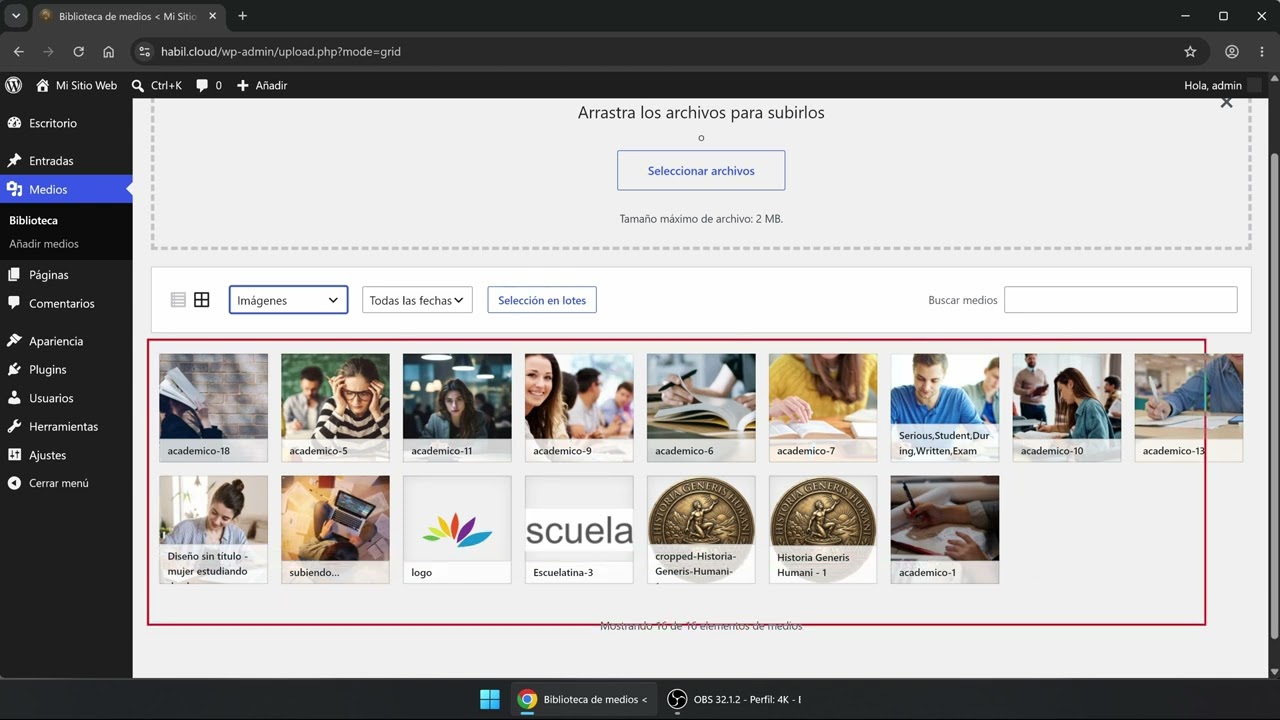Open Herramientas menu
1280x720 pixels.
coord(66,426)
